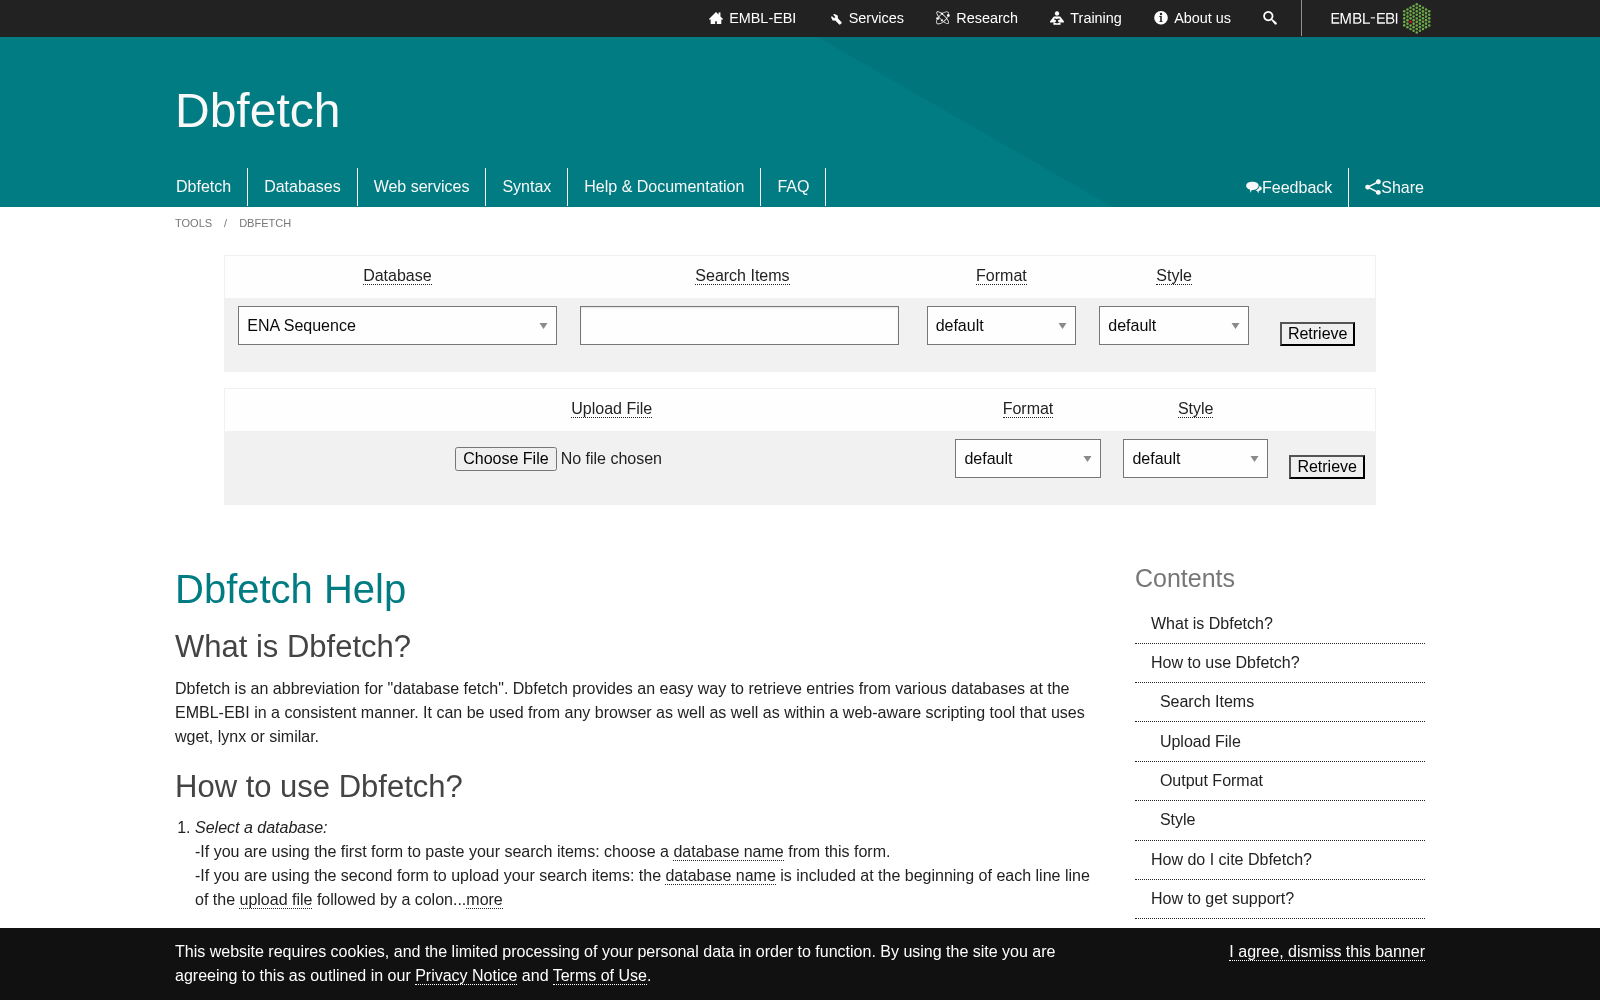Click the 'upload file' link in help text
Viewport: 1600px width, 1000px height.
(x=276, y=900)
